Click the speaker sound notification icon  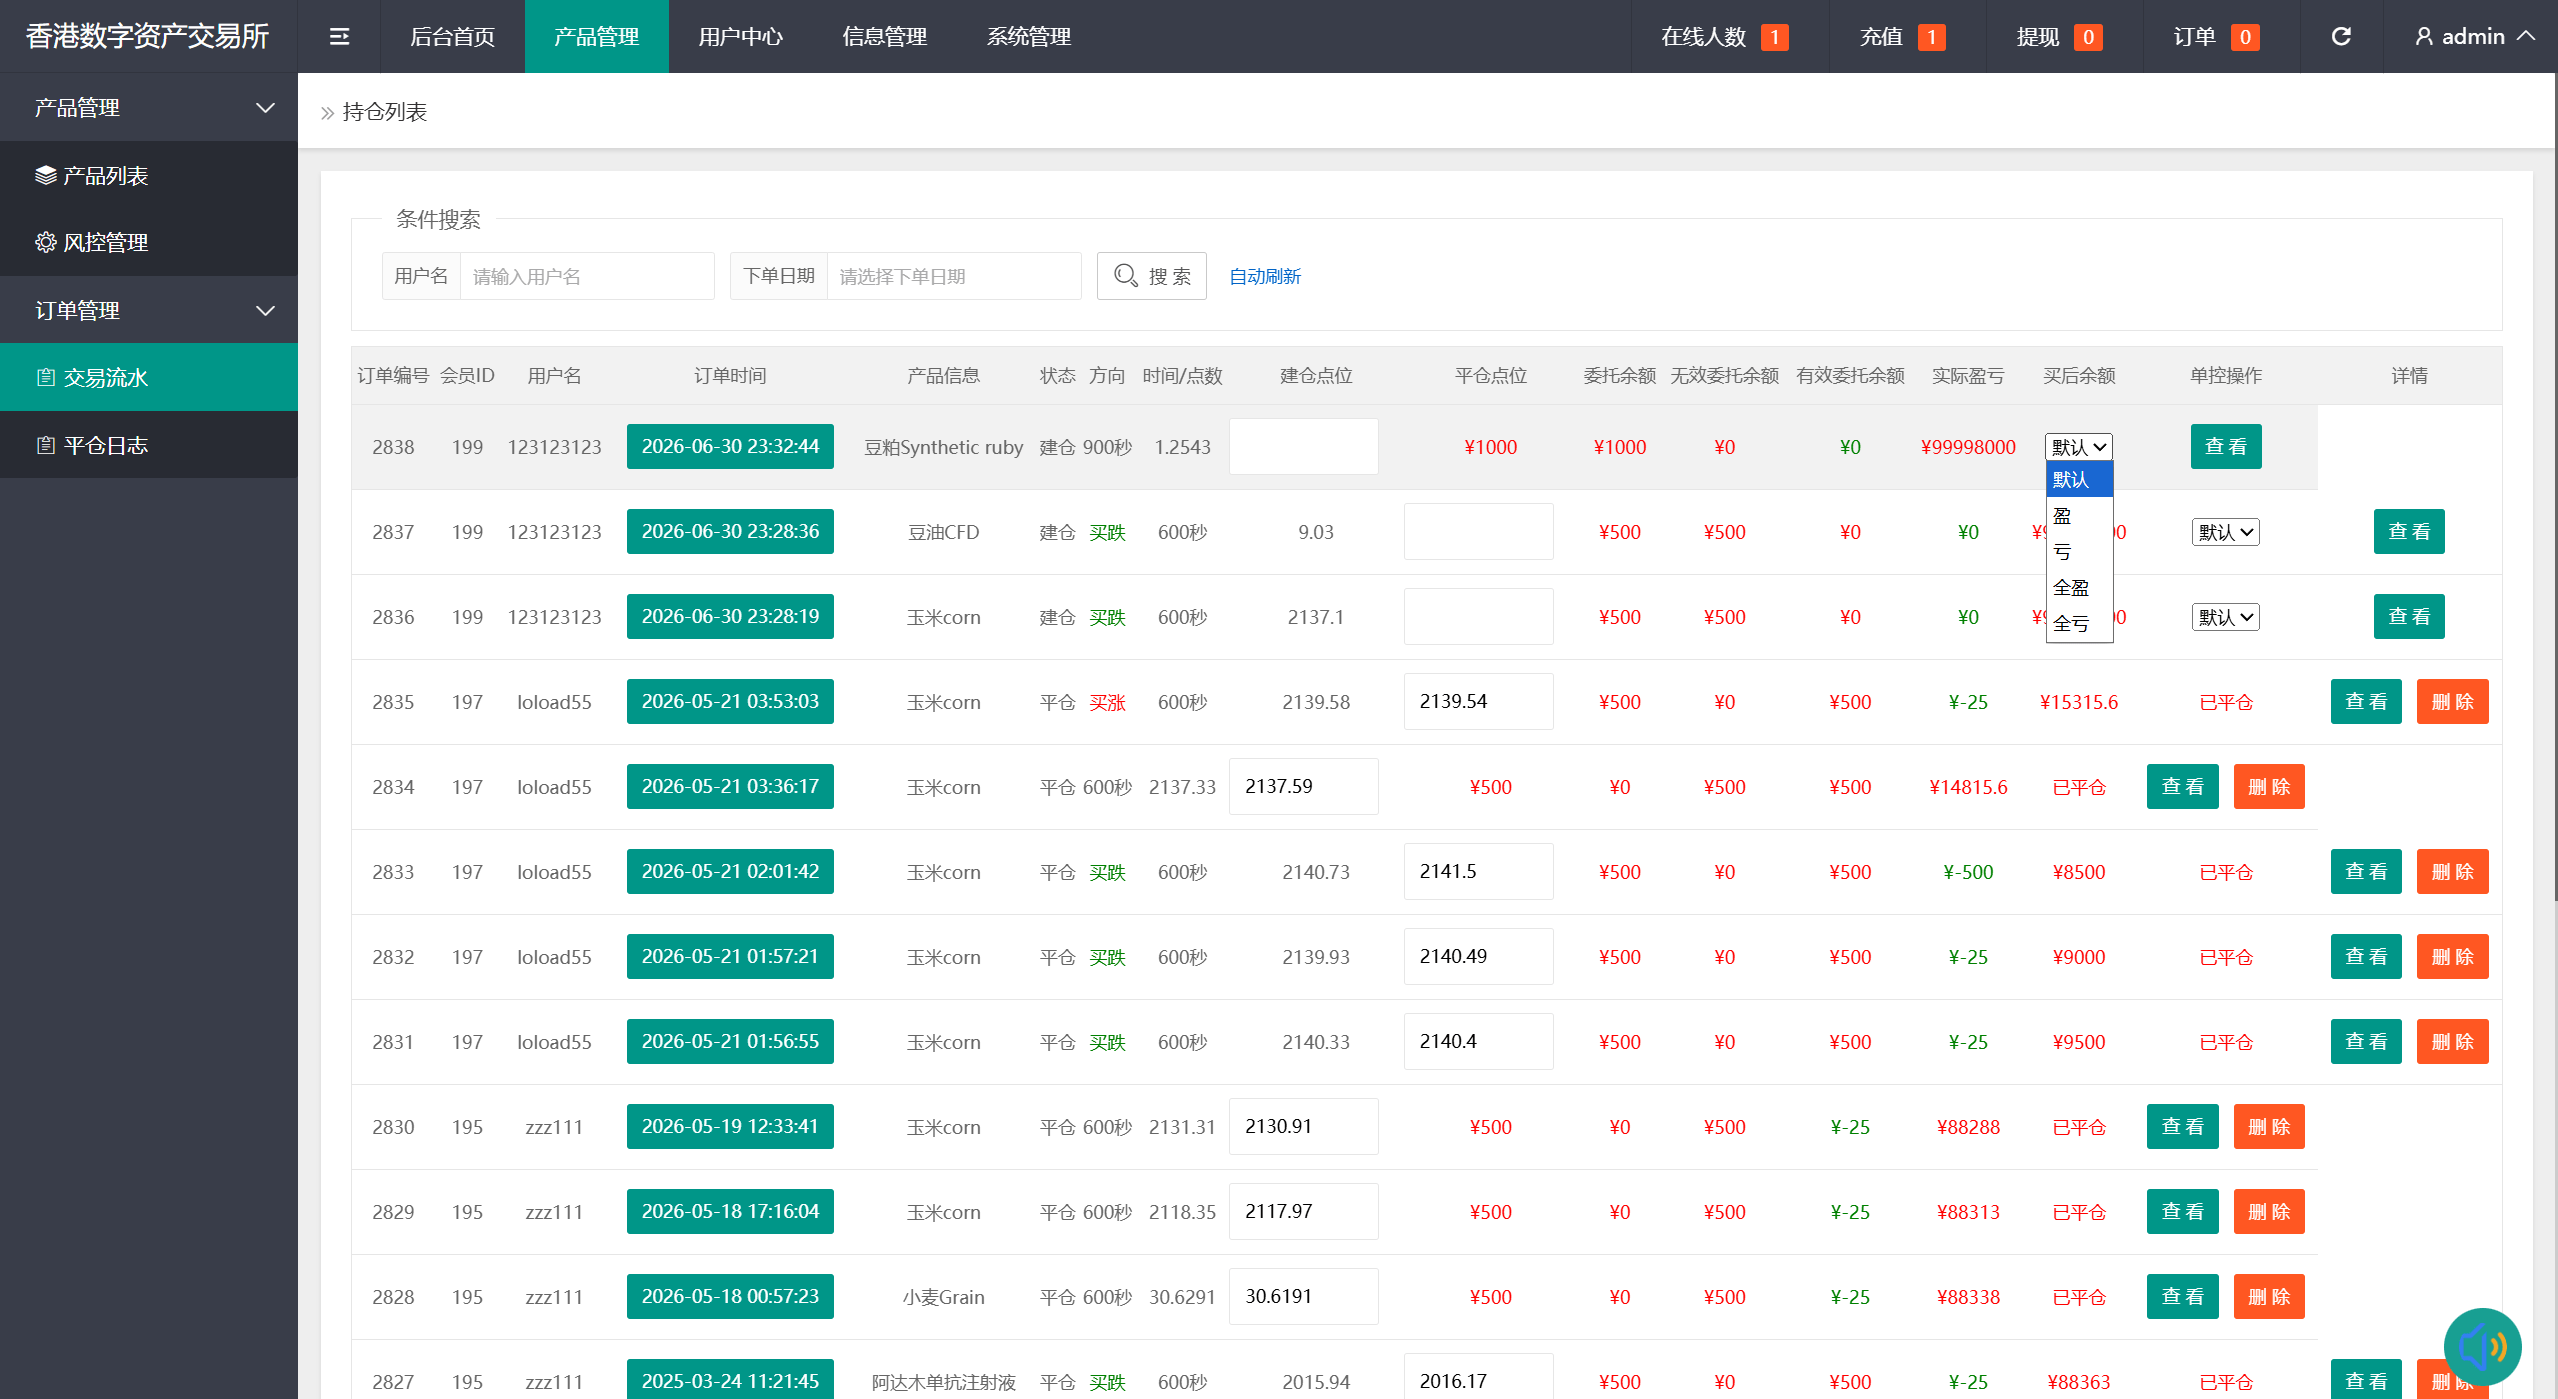click(x=2482, y=1346)
